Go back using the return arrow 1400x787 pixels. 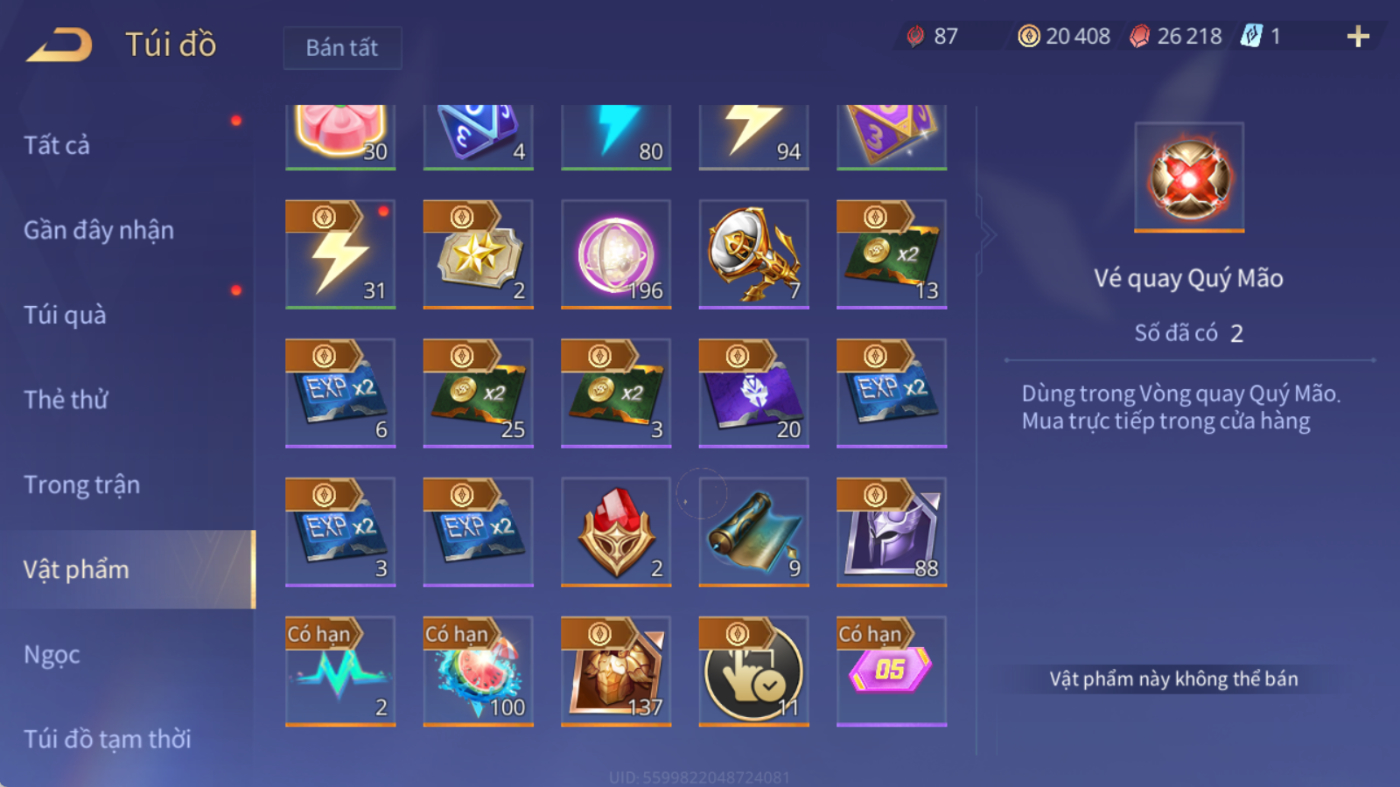(60, 45)
